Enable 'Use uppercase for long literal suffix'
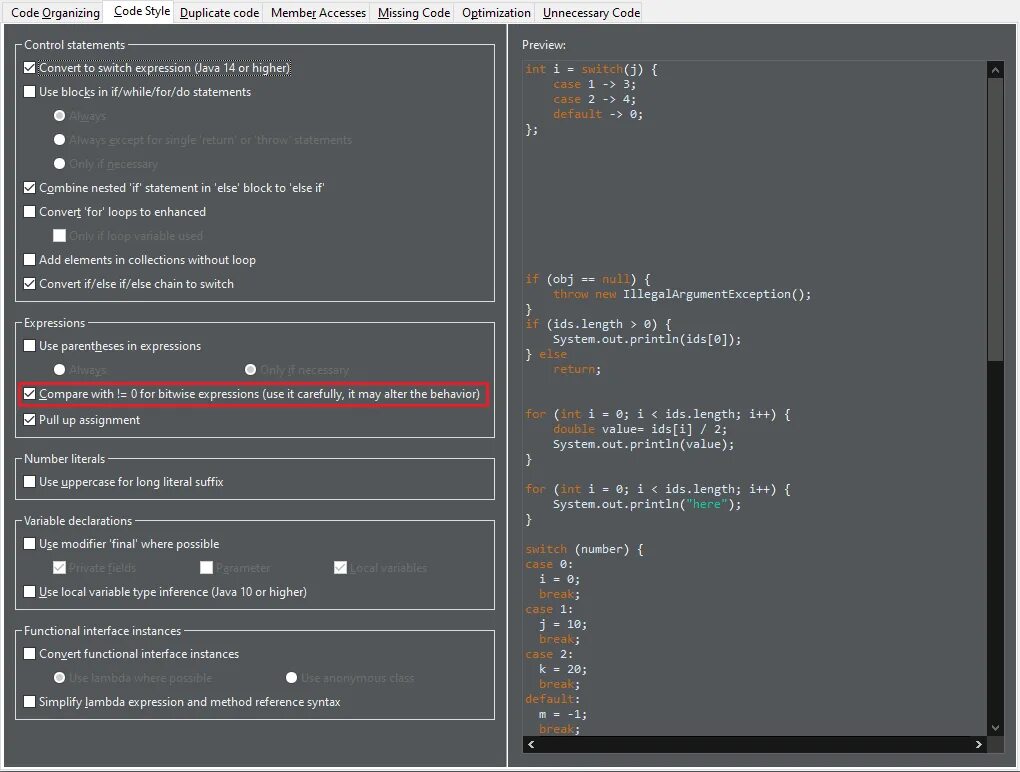The height and width of the screenshot is (772, 1020). tap(30, 481)
